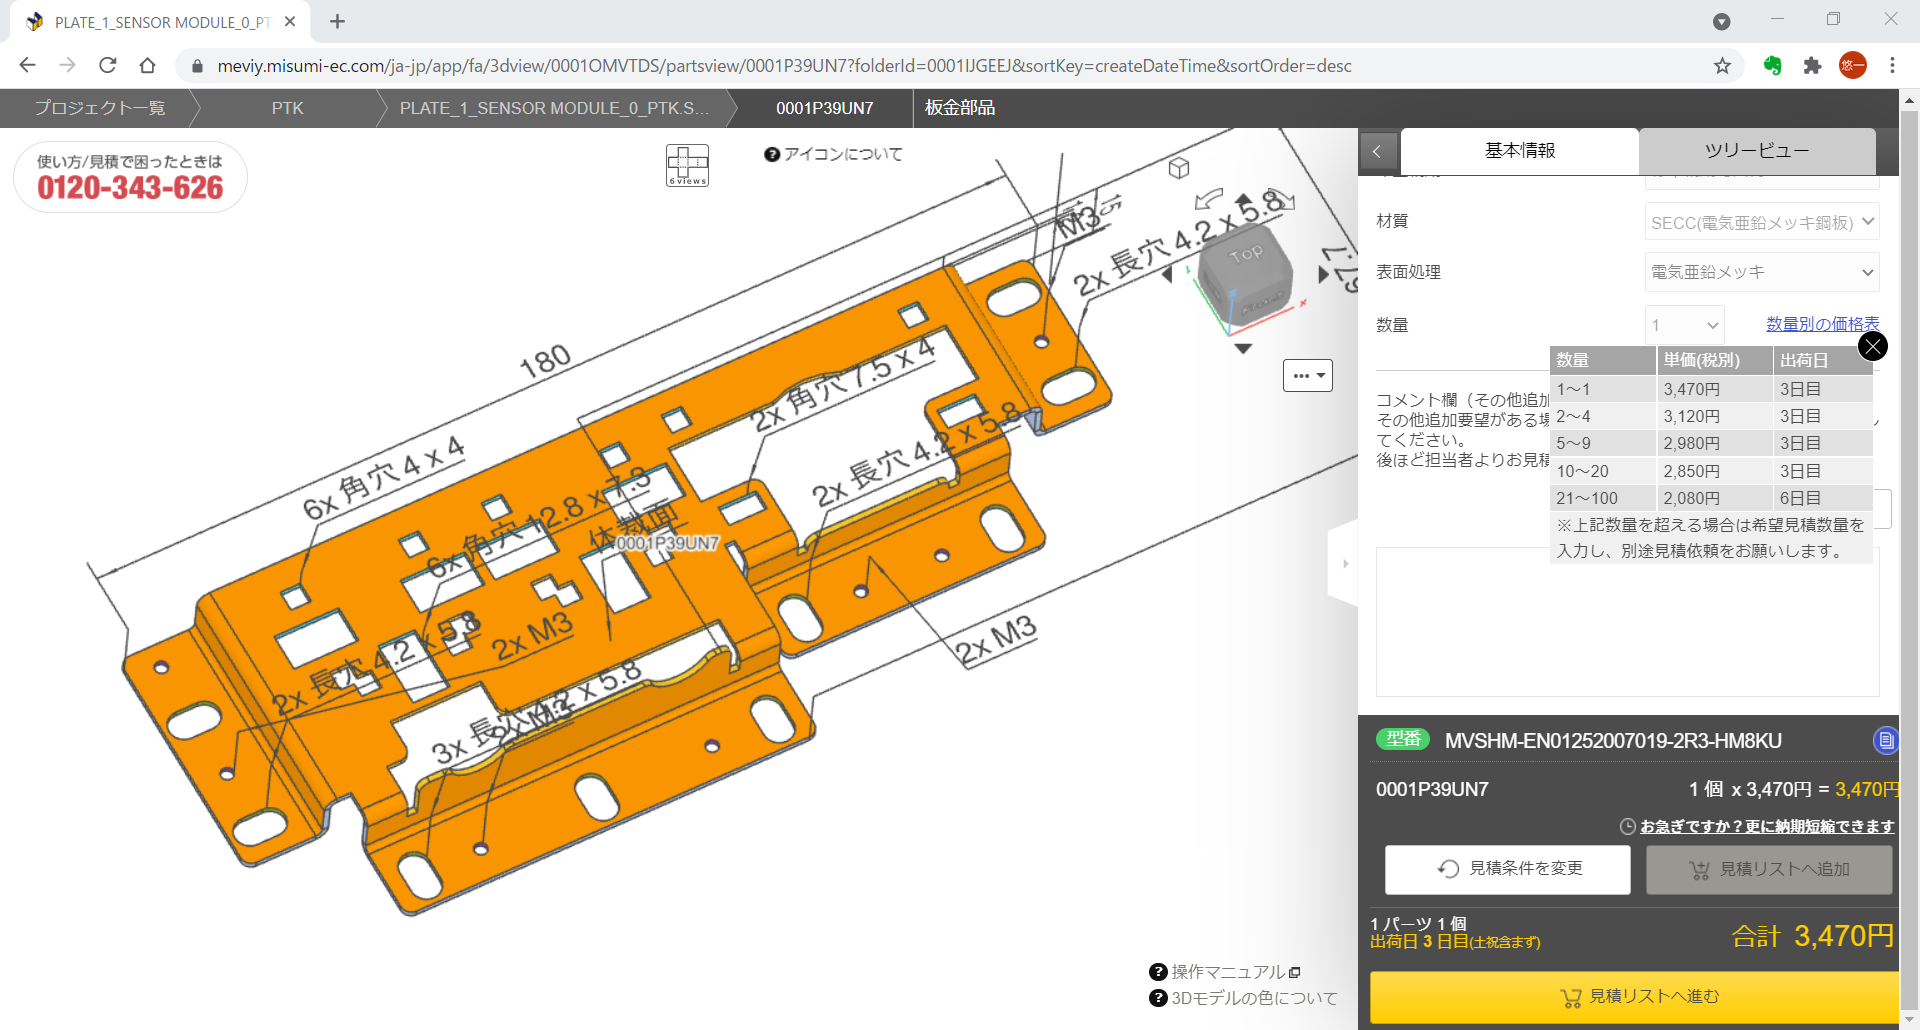Open the Chrome profile avatar
This screenshot has height=1030, width=1920.
pyautogui.click(x=1853, y=65)
